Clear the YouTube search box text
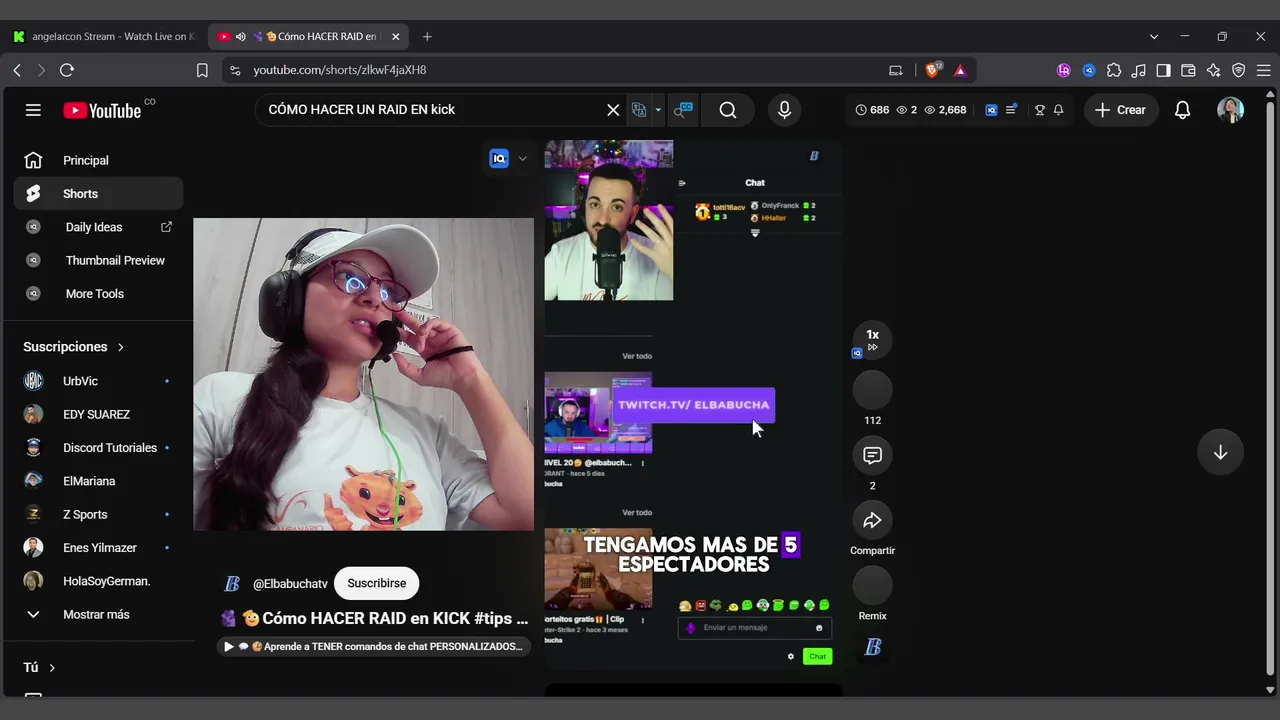This screenshot has width=1280, height=720. [613, 110]
